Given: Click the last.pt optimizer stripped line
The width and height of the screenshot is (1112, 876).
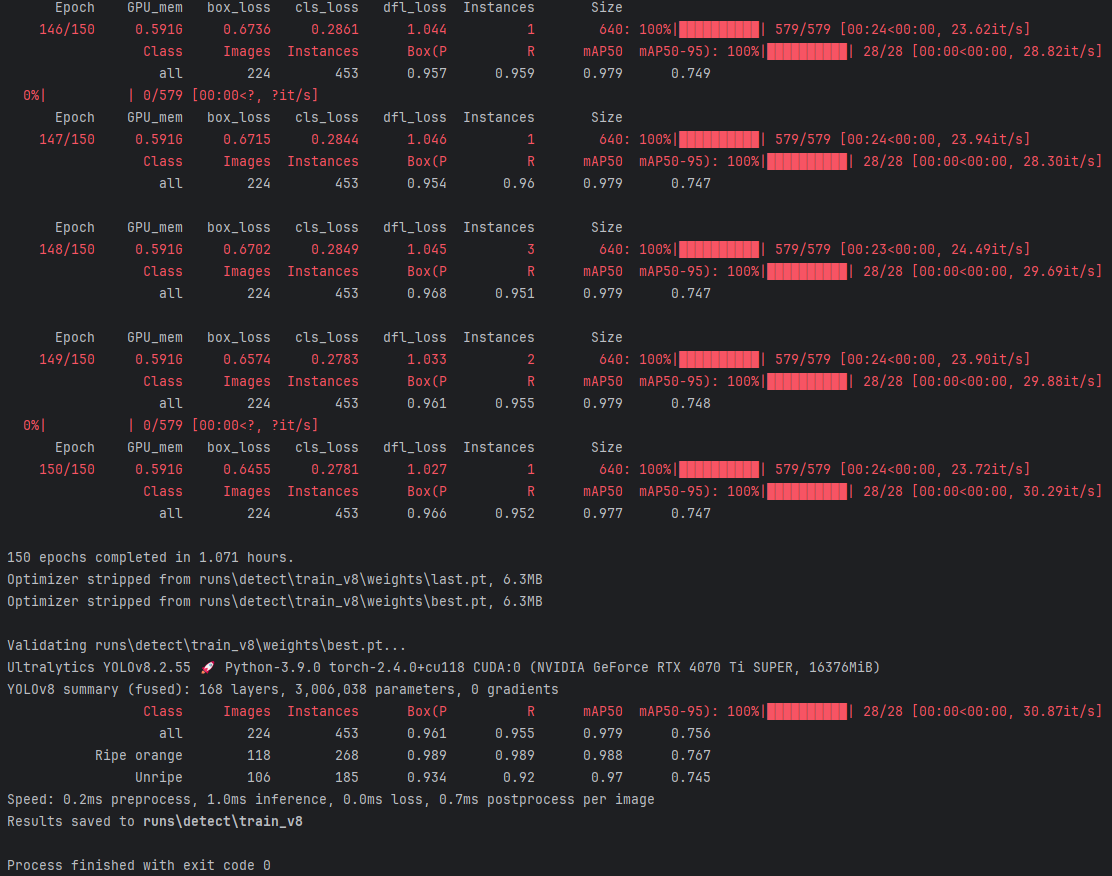Looking at the screenshot, I should pos(275,580).
